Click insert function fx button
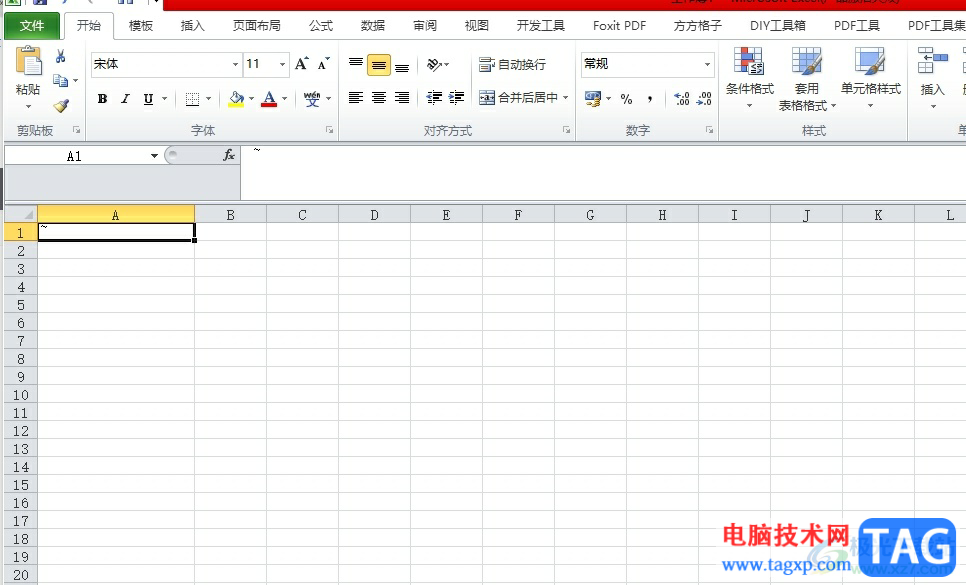This screenshot has height=585, width=966. pos(229,155)
